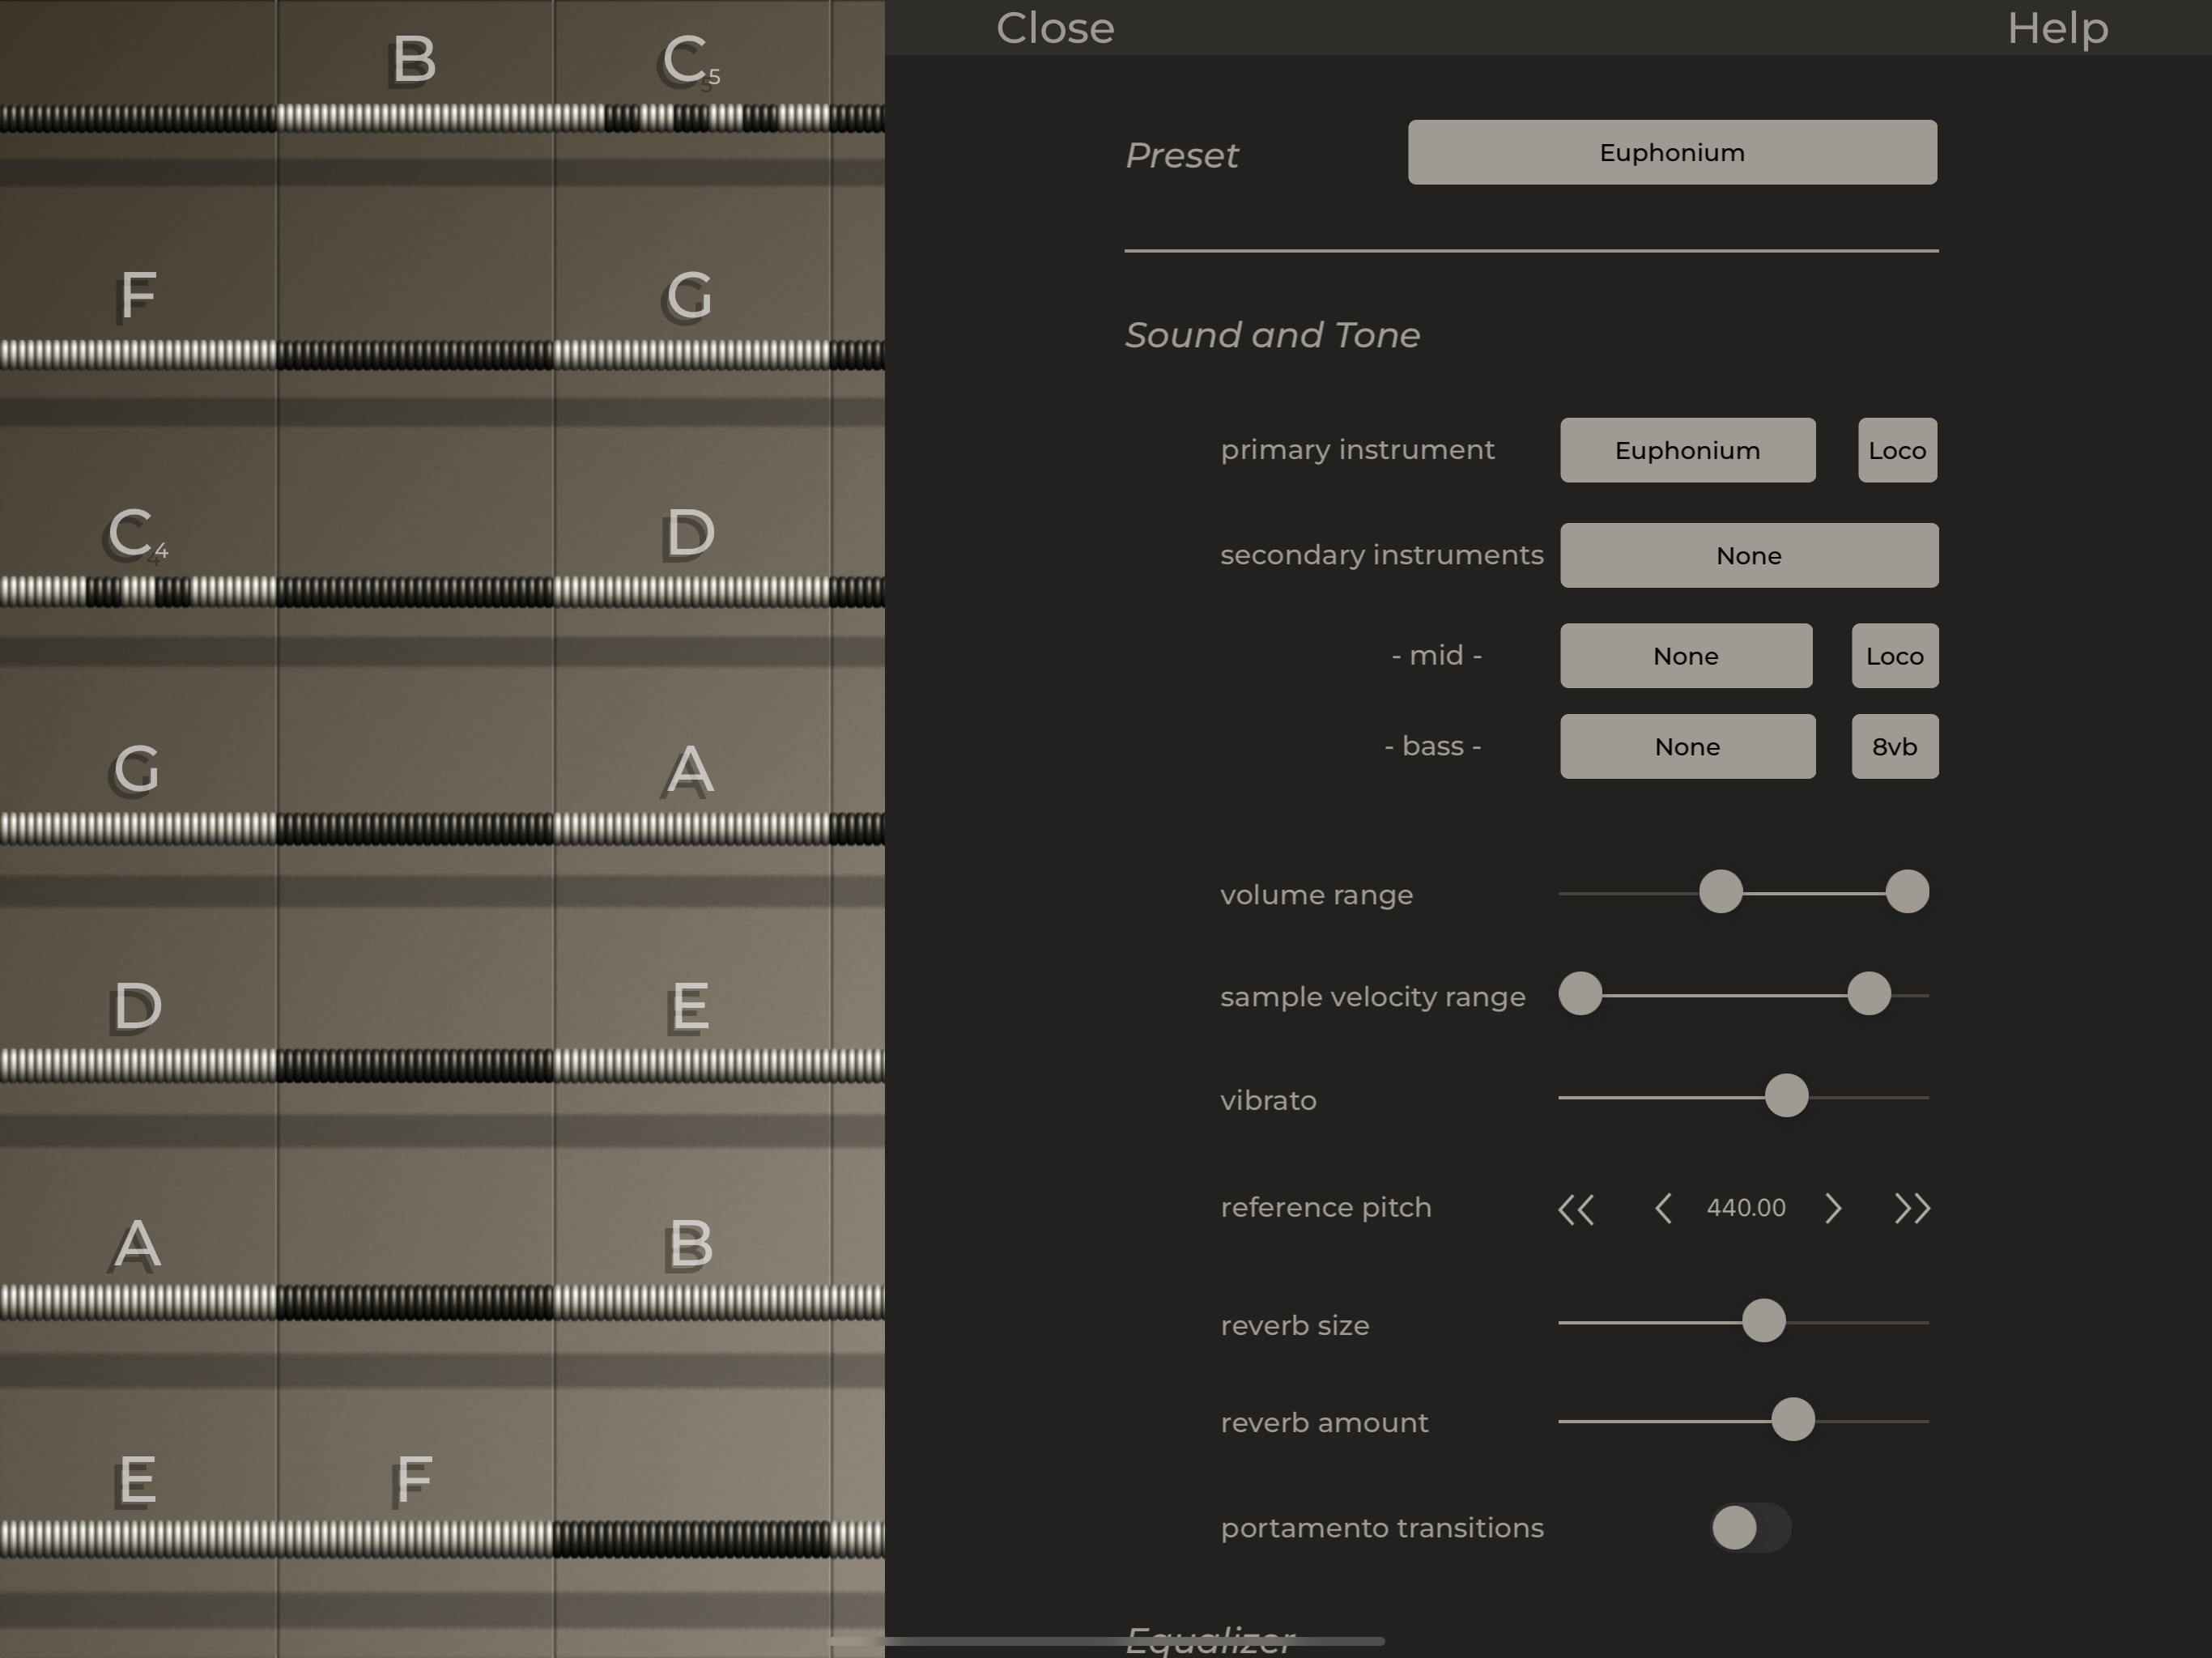Click the lower handle of volume range slider
This screenshot has width=2212, height=1658.
tap(1720, 891)
